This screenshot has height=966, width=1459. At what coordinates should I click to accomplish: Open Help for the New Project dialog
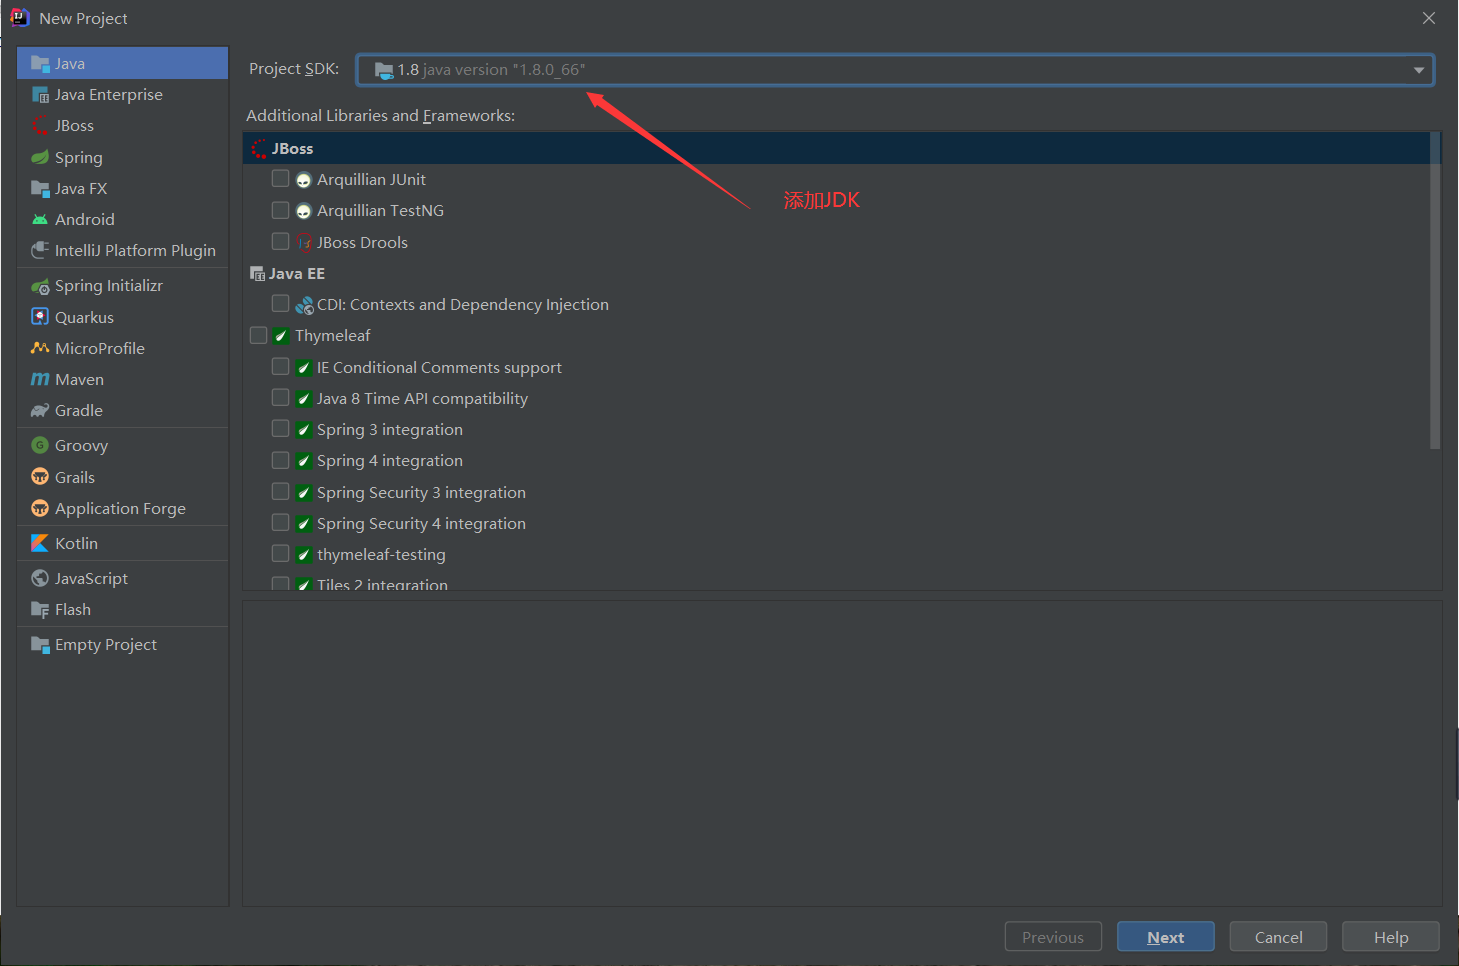tap(1391, 937)
